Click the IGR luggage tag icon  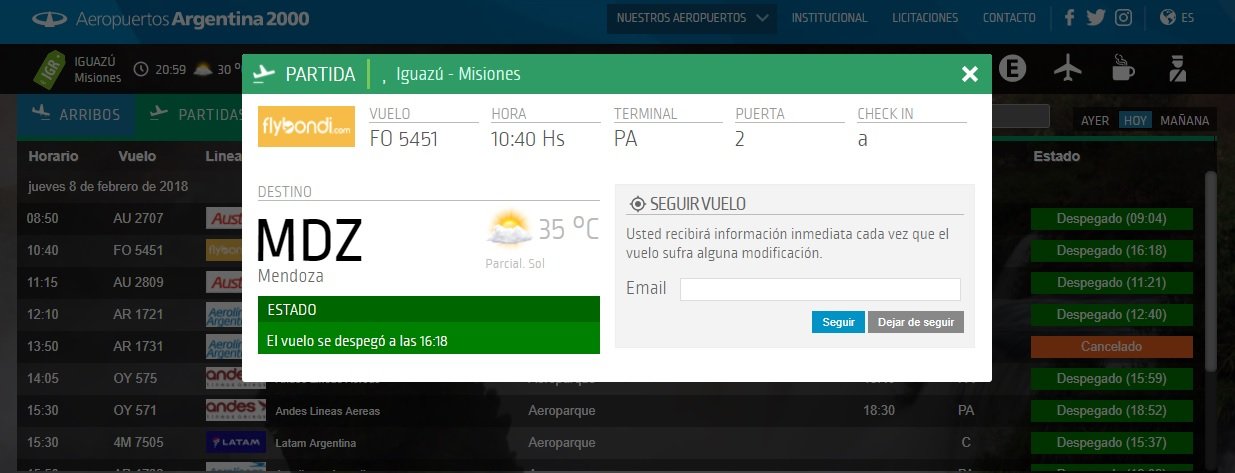coord(49,68)
